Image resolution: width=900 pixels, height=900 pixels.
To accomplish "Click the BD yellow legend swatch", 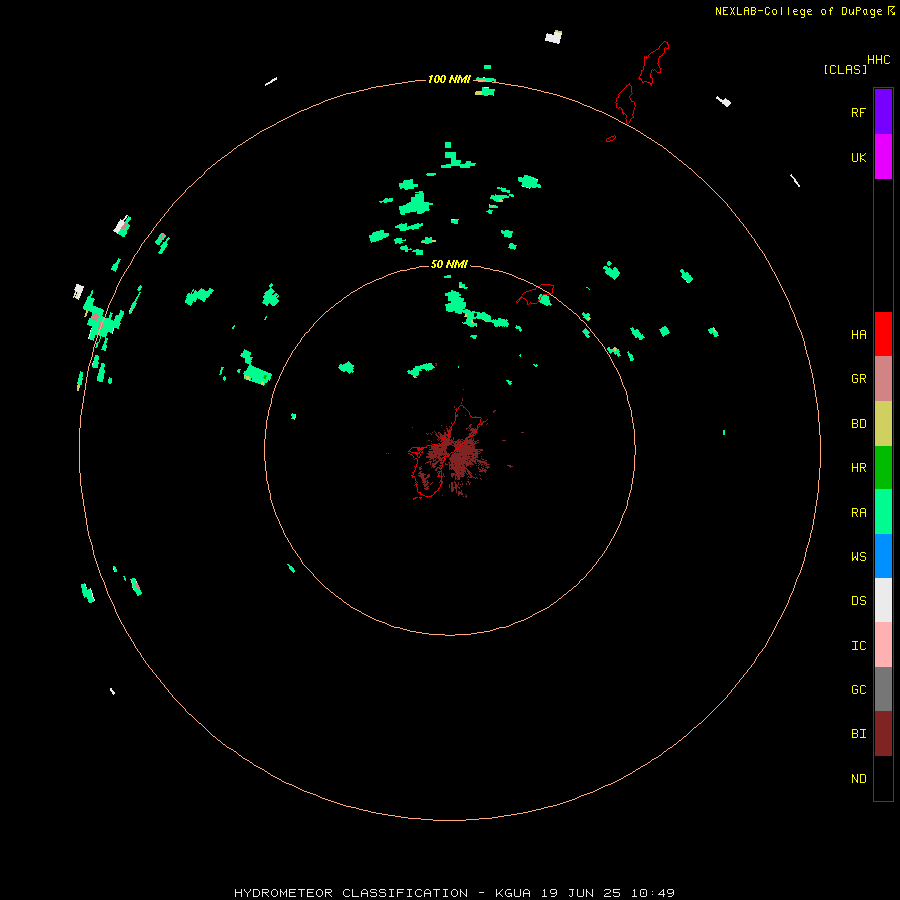I will tap(883, 424).
